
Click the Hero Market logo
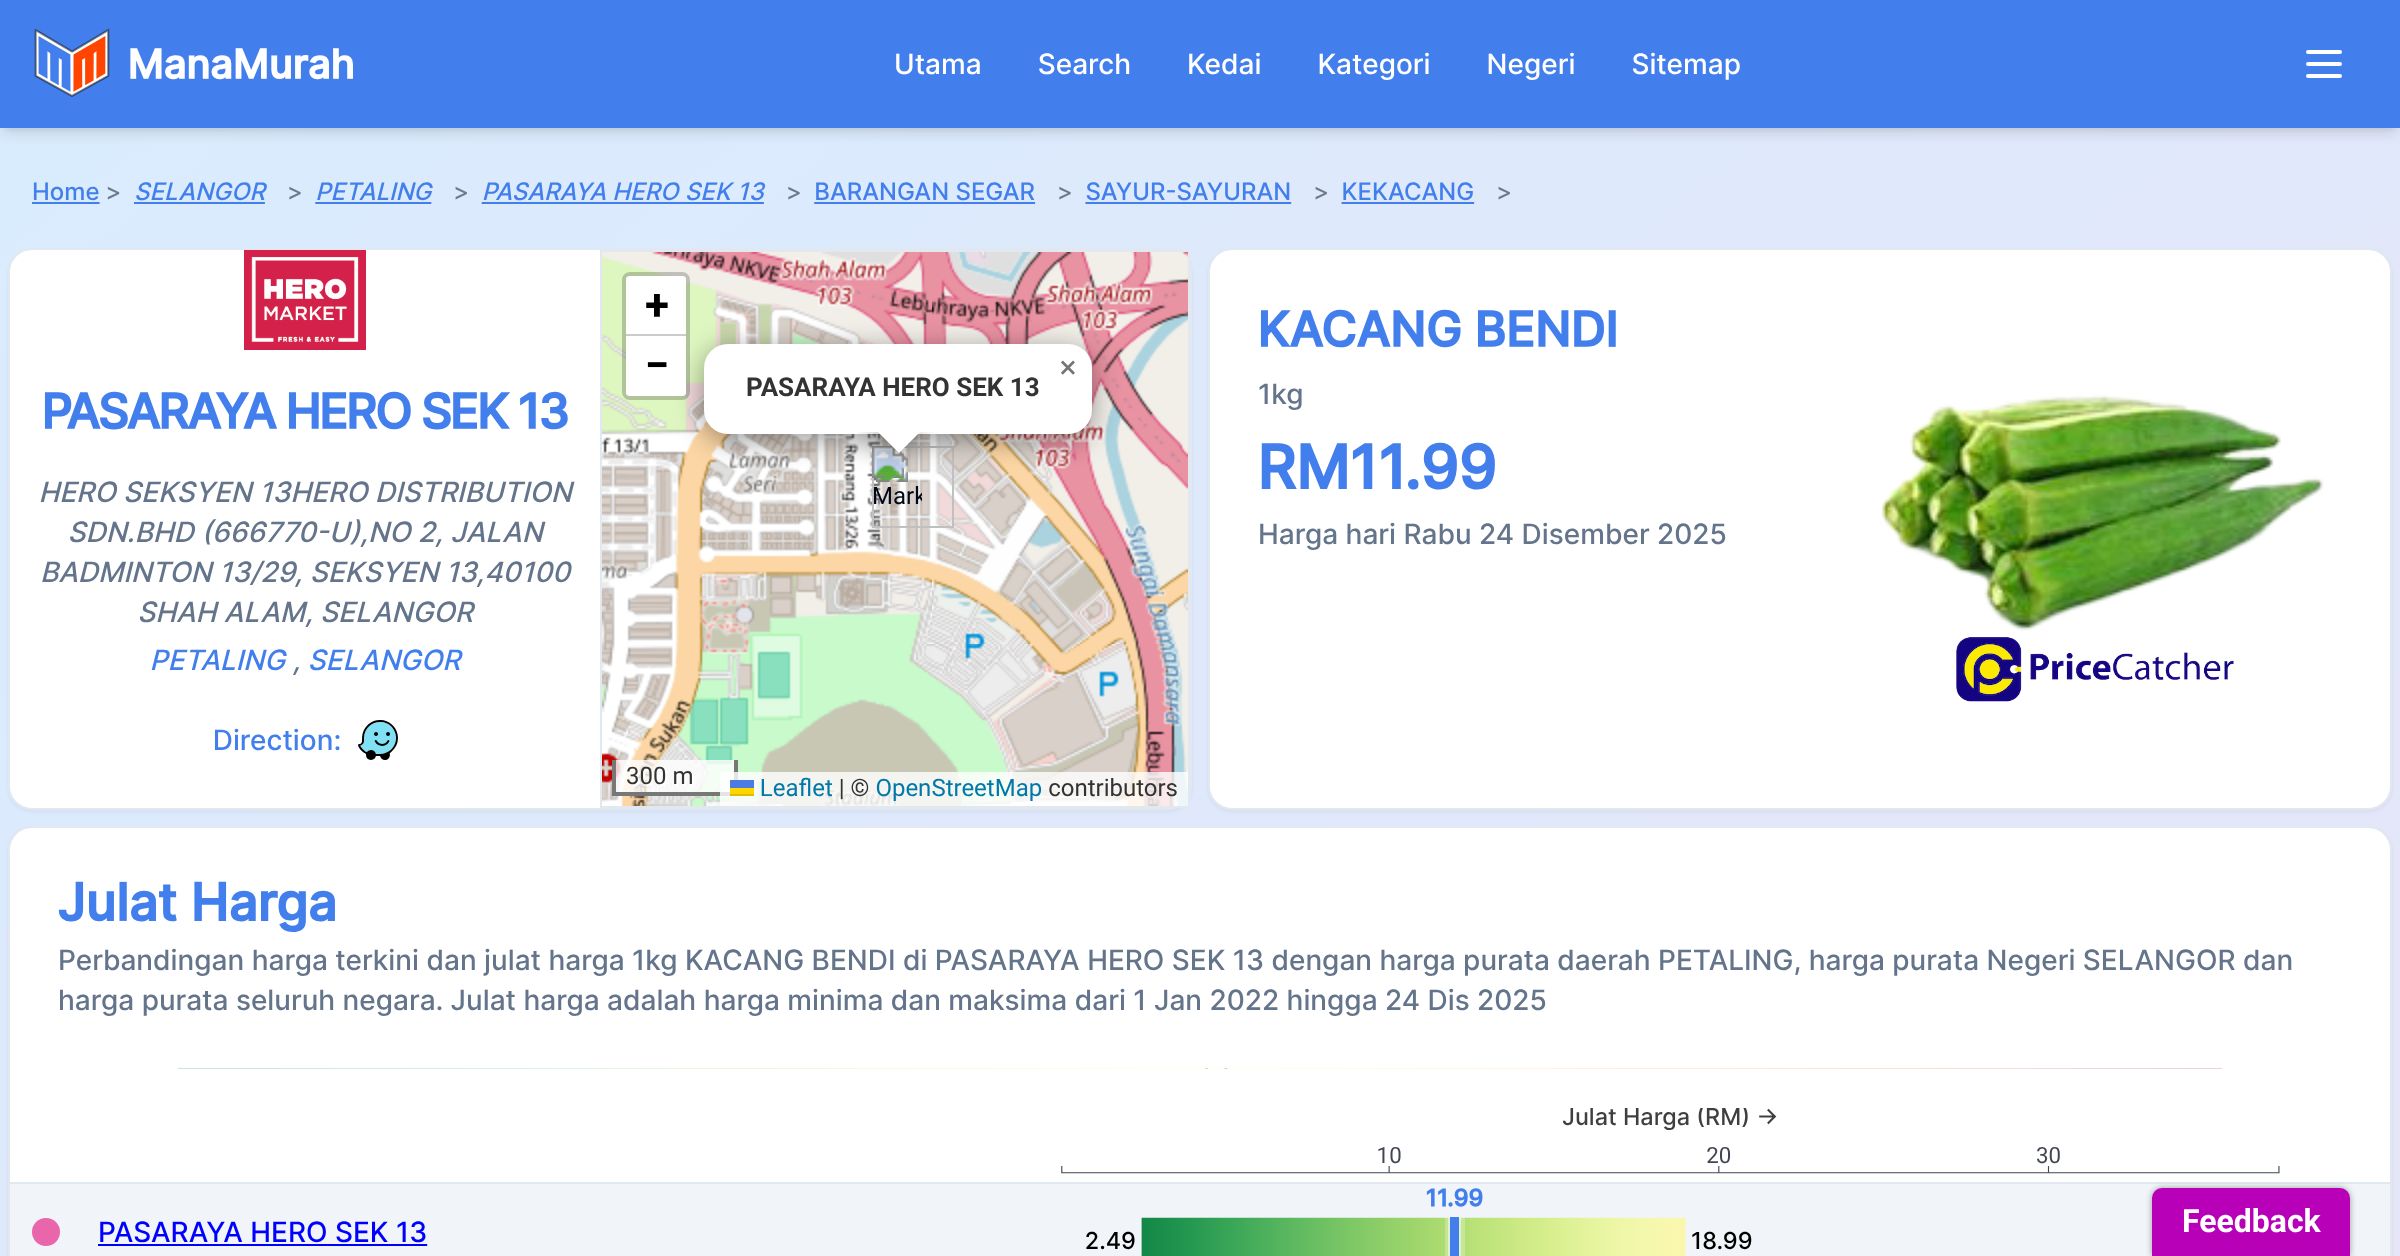[305, 300]
